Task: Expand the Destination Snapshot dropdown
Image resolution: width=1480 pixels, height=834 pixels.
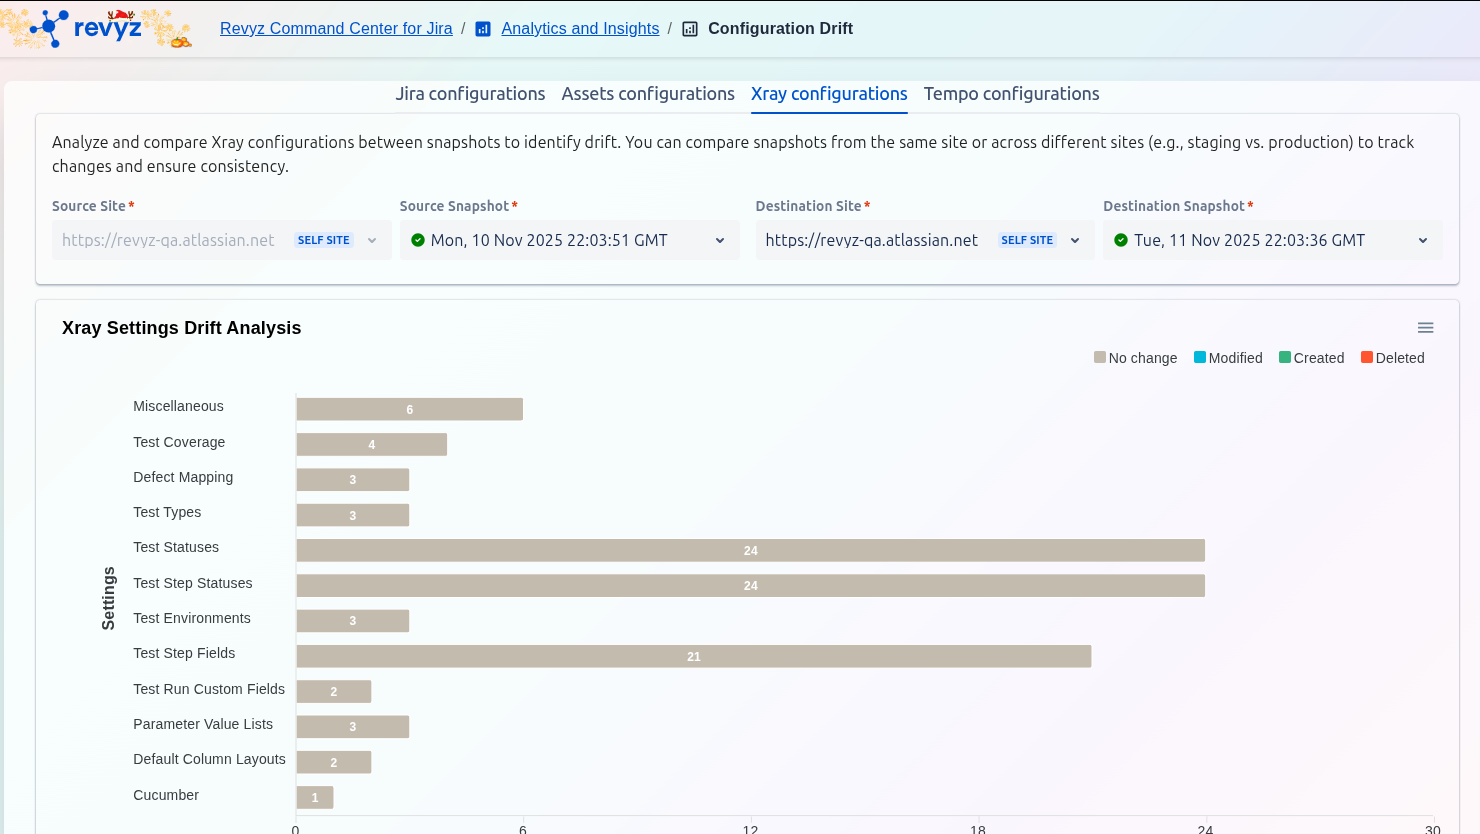Action: point(1423,240)
